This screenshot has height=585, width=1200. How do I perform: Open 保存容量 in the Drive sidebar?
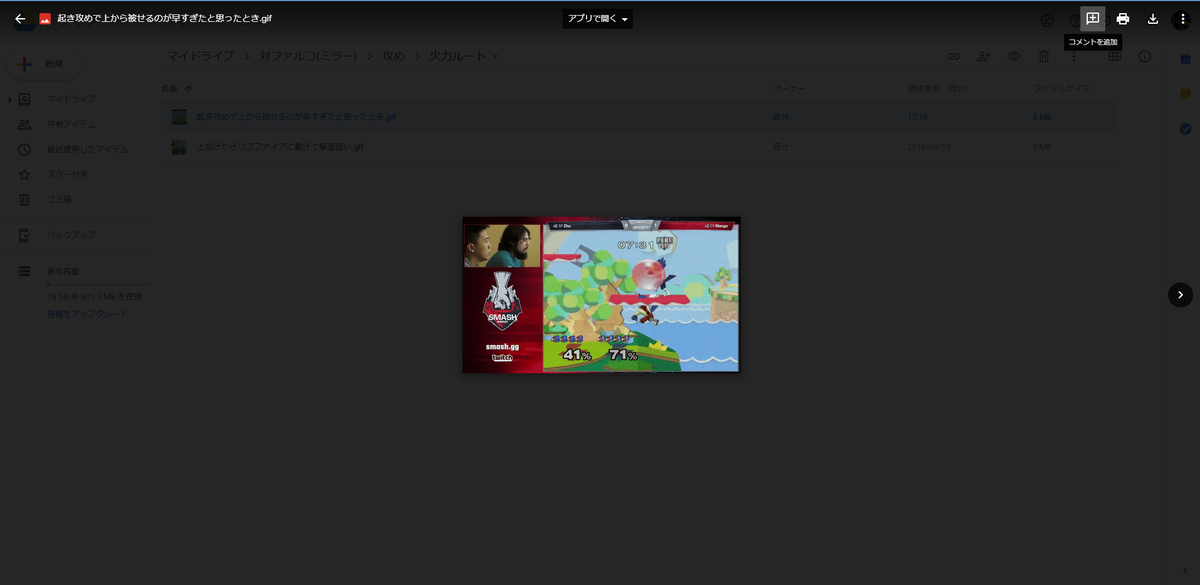pyautogui.click(x=63, y=271)
